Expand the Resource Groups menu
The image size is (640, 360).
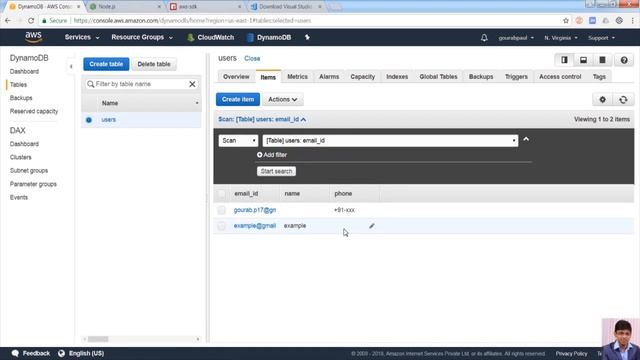[x=142, y=37]
